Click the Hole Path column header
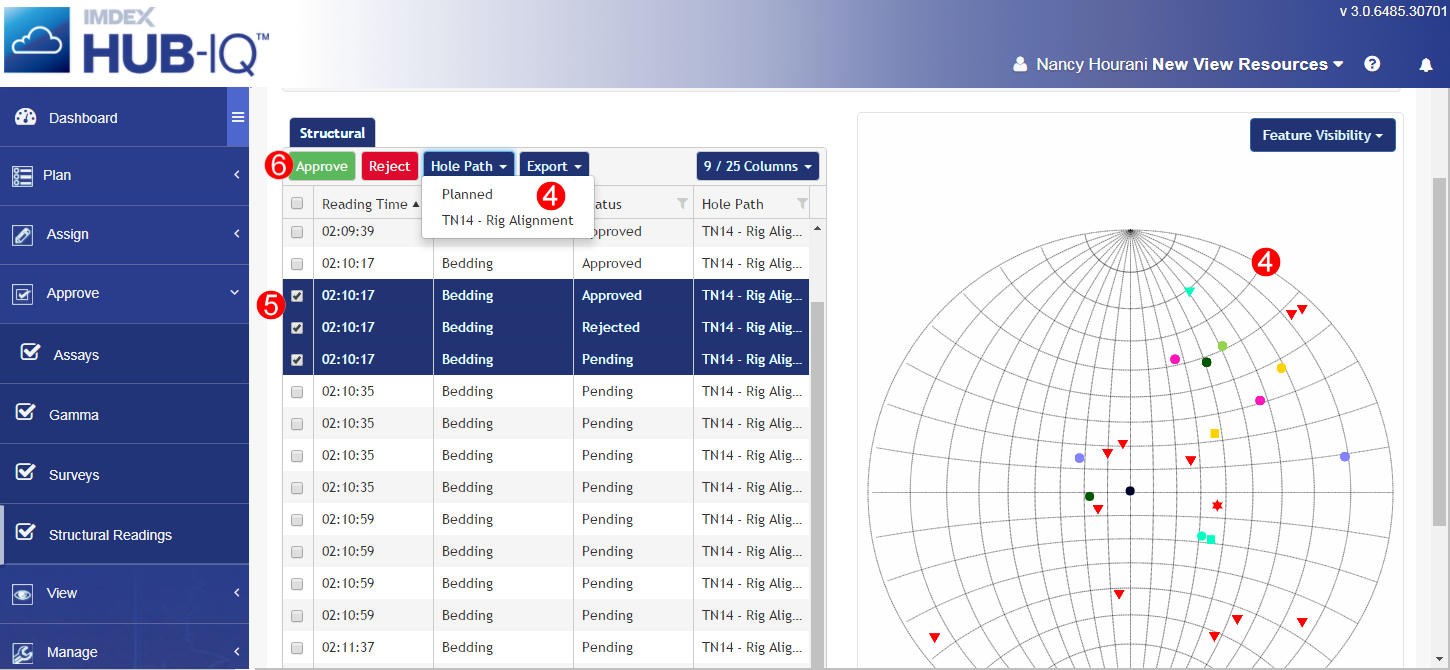 coord(733,204)
